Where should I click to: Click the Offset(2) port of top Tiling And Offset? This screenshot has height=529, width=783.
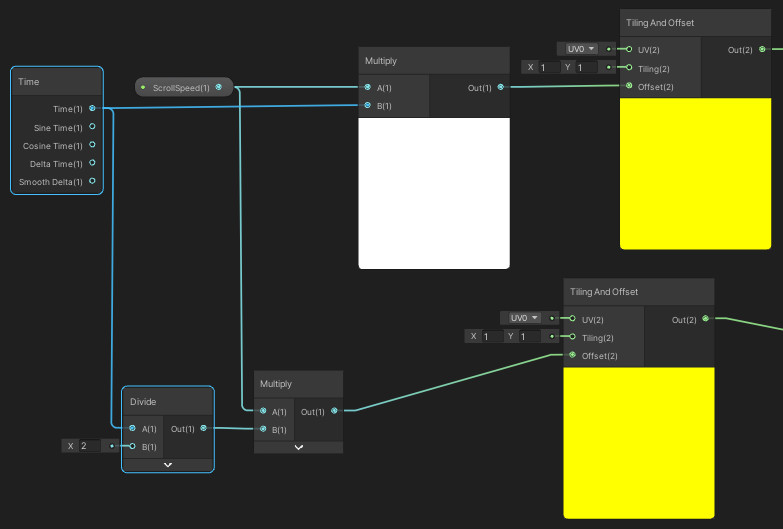click(629, 86)
